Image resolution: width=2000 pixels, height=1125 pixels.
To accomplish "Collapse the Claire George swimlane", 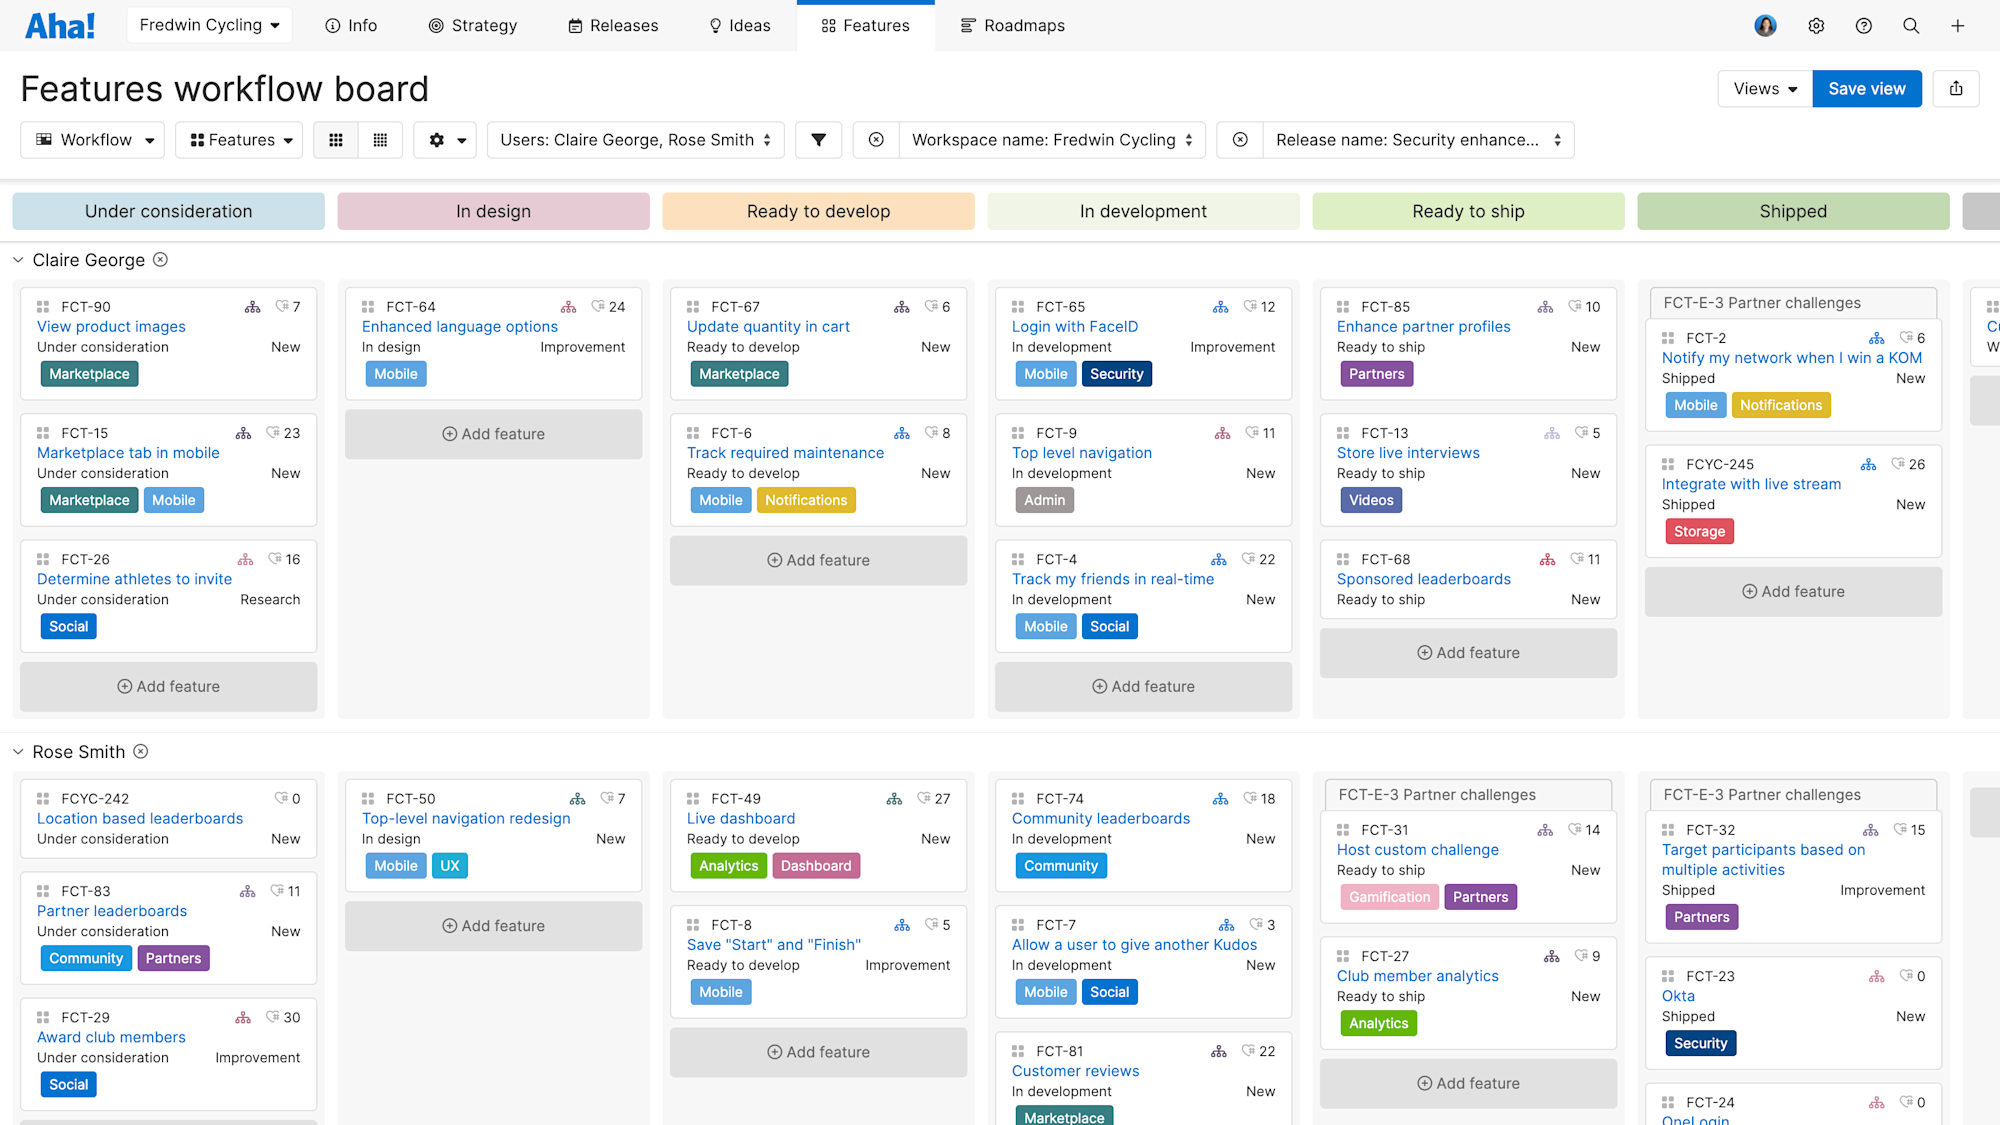I will (18, 259).
